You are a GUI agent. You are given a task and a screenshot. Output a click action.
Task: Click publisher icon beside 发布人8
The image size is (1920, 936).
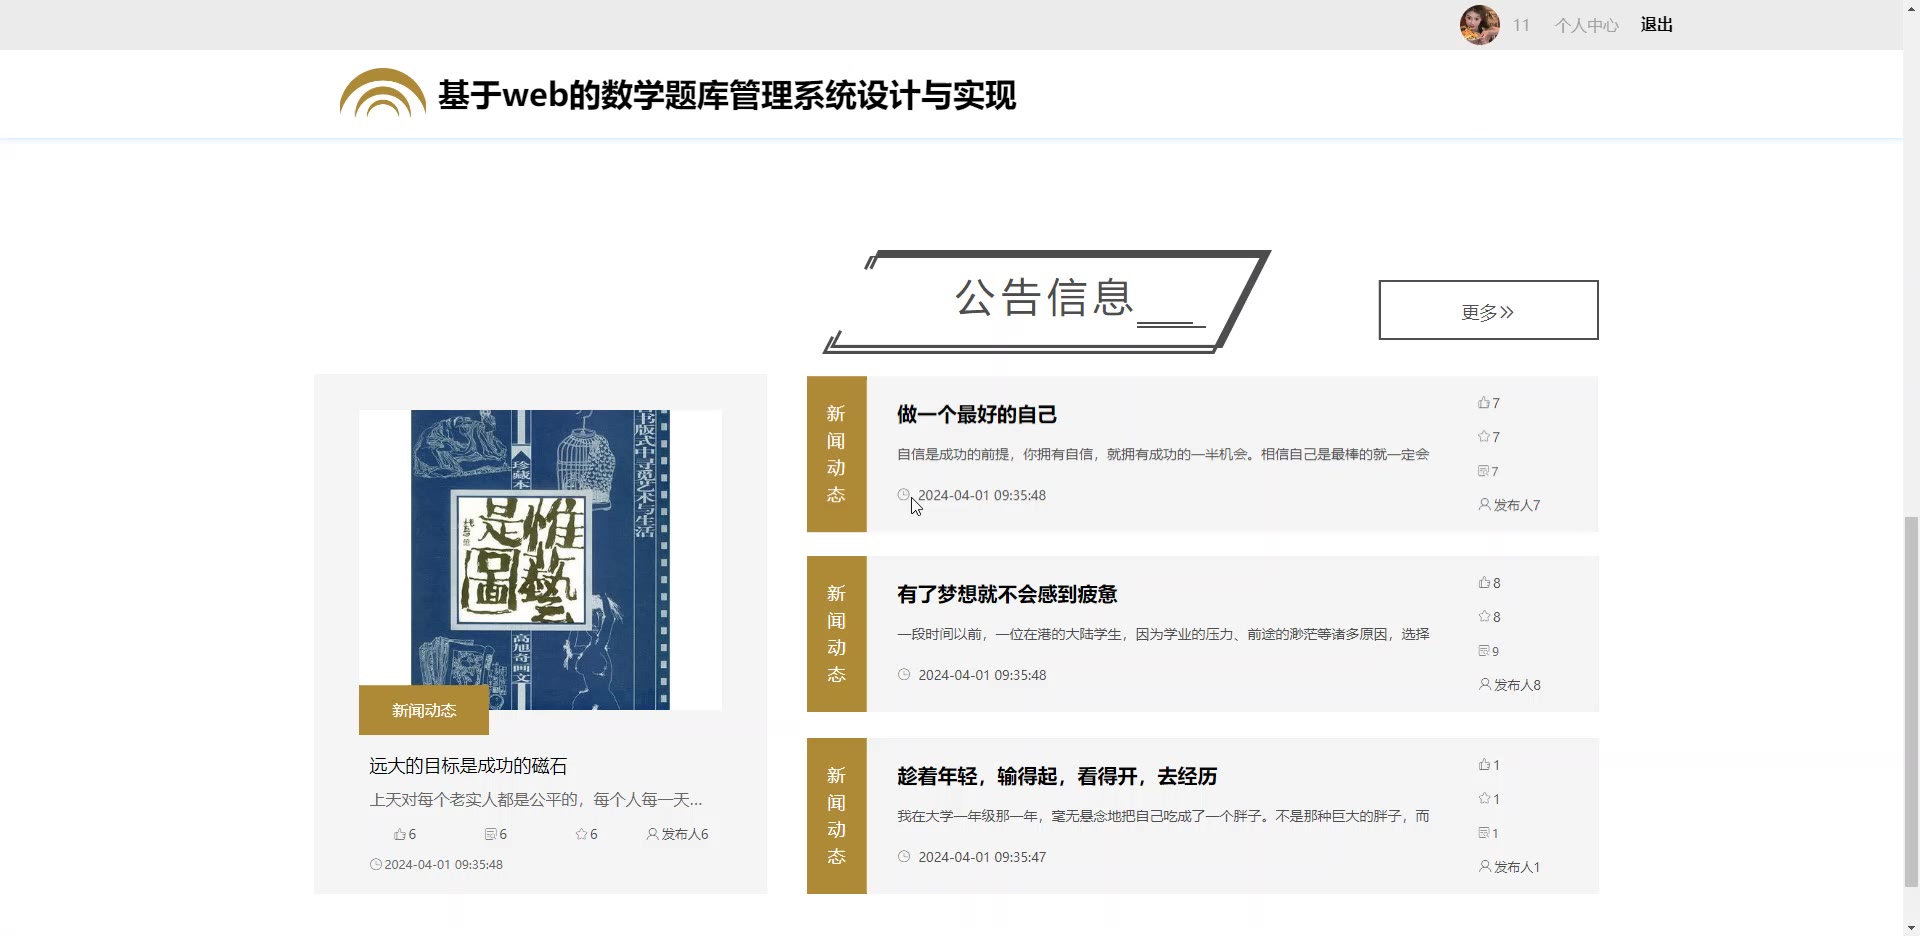pyautogui.click(x=1484, y=685)
